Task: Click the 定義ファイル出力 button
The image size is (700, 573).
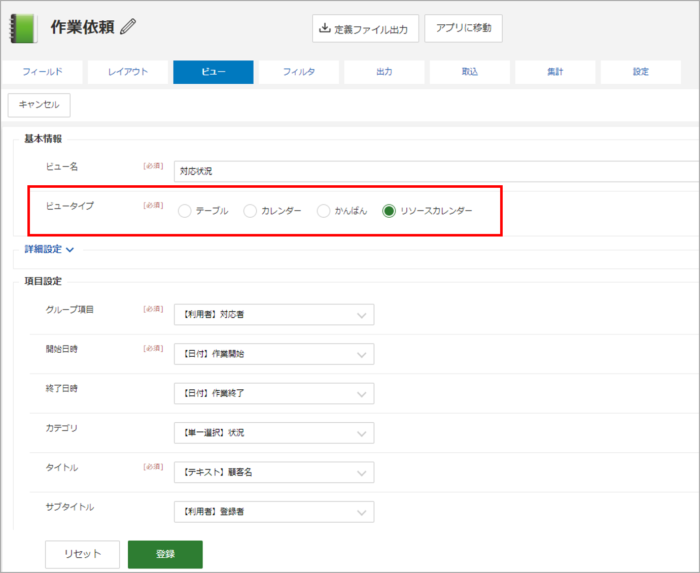Action: point(365,29)
